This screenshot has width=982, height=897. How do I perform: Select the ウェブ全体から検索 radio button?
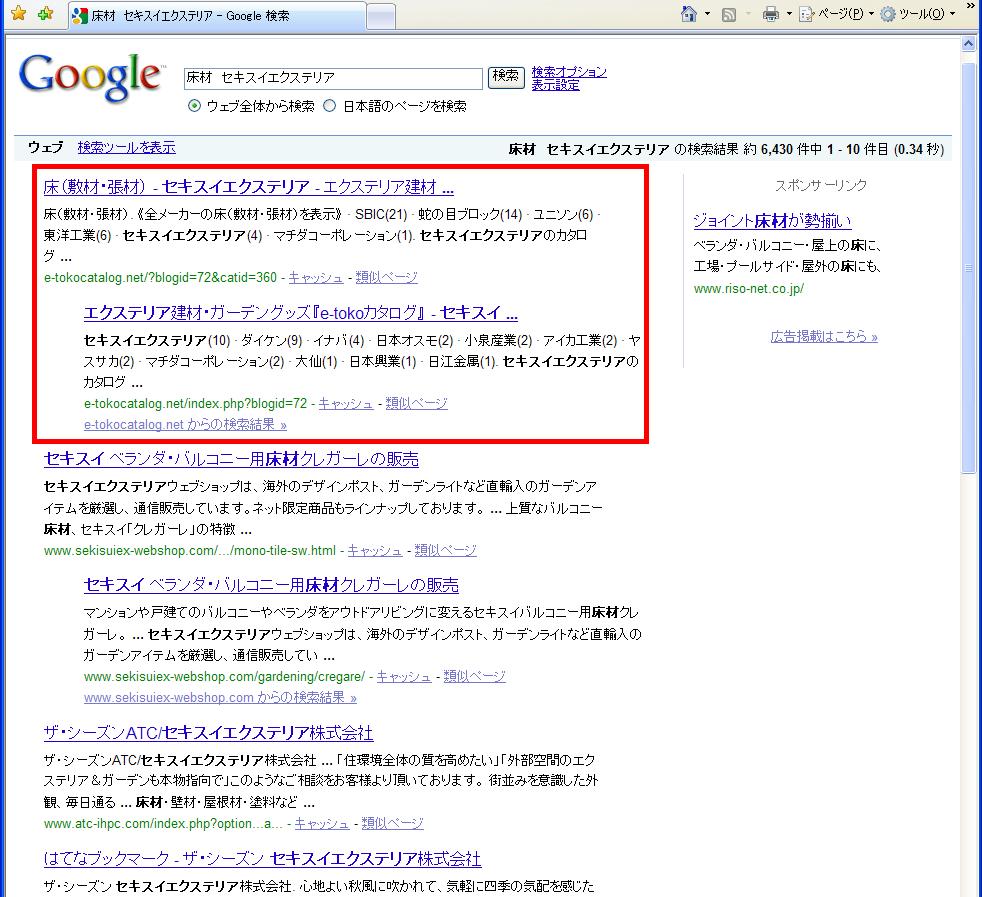click(195, 106)
